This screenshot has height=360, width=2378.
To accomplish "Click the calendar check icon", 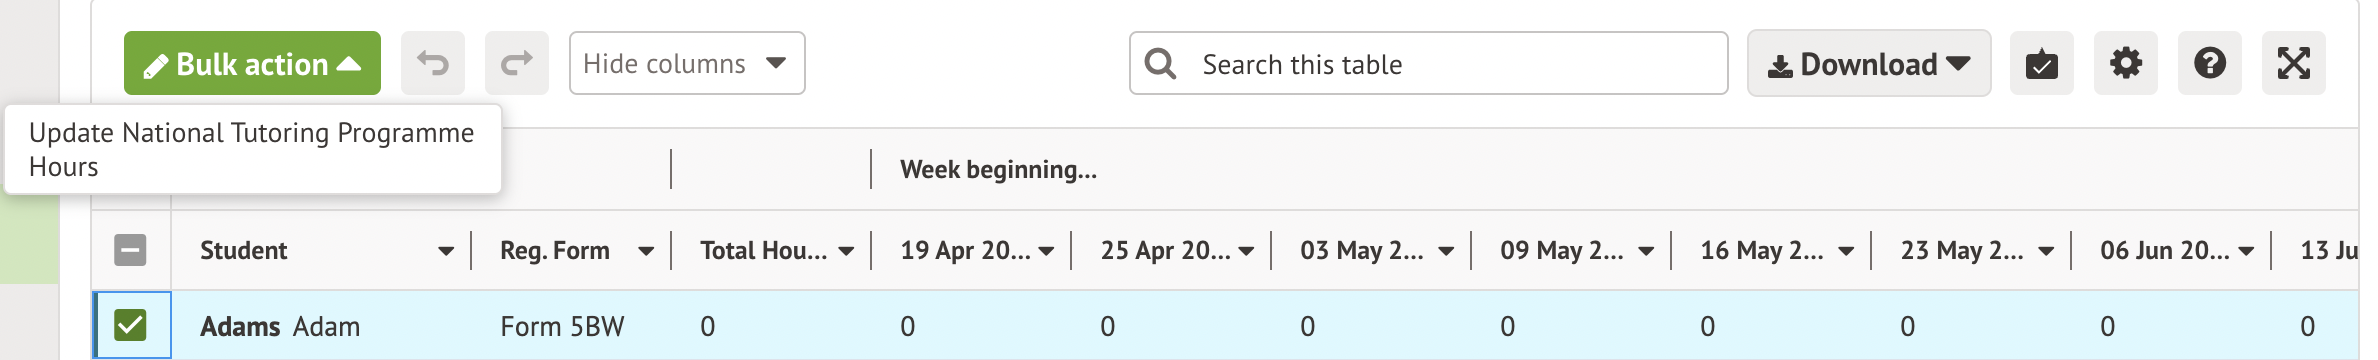I will (2042, 63).
